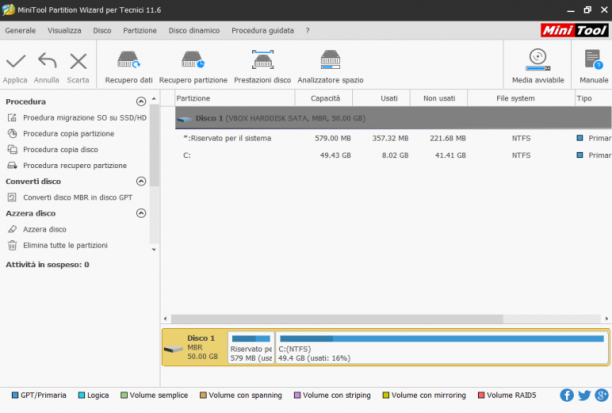Image resolution: width=612 pixels, height=413 pixels.
Task: Click the partition list horizontal scrollbar
Action: pos(337,319)
